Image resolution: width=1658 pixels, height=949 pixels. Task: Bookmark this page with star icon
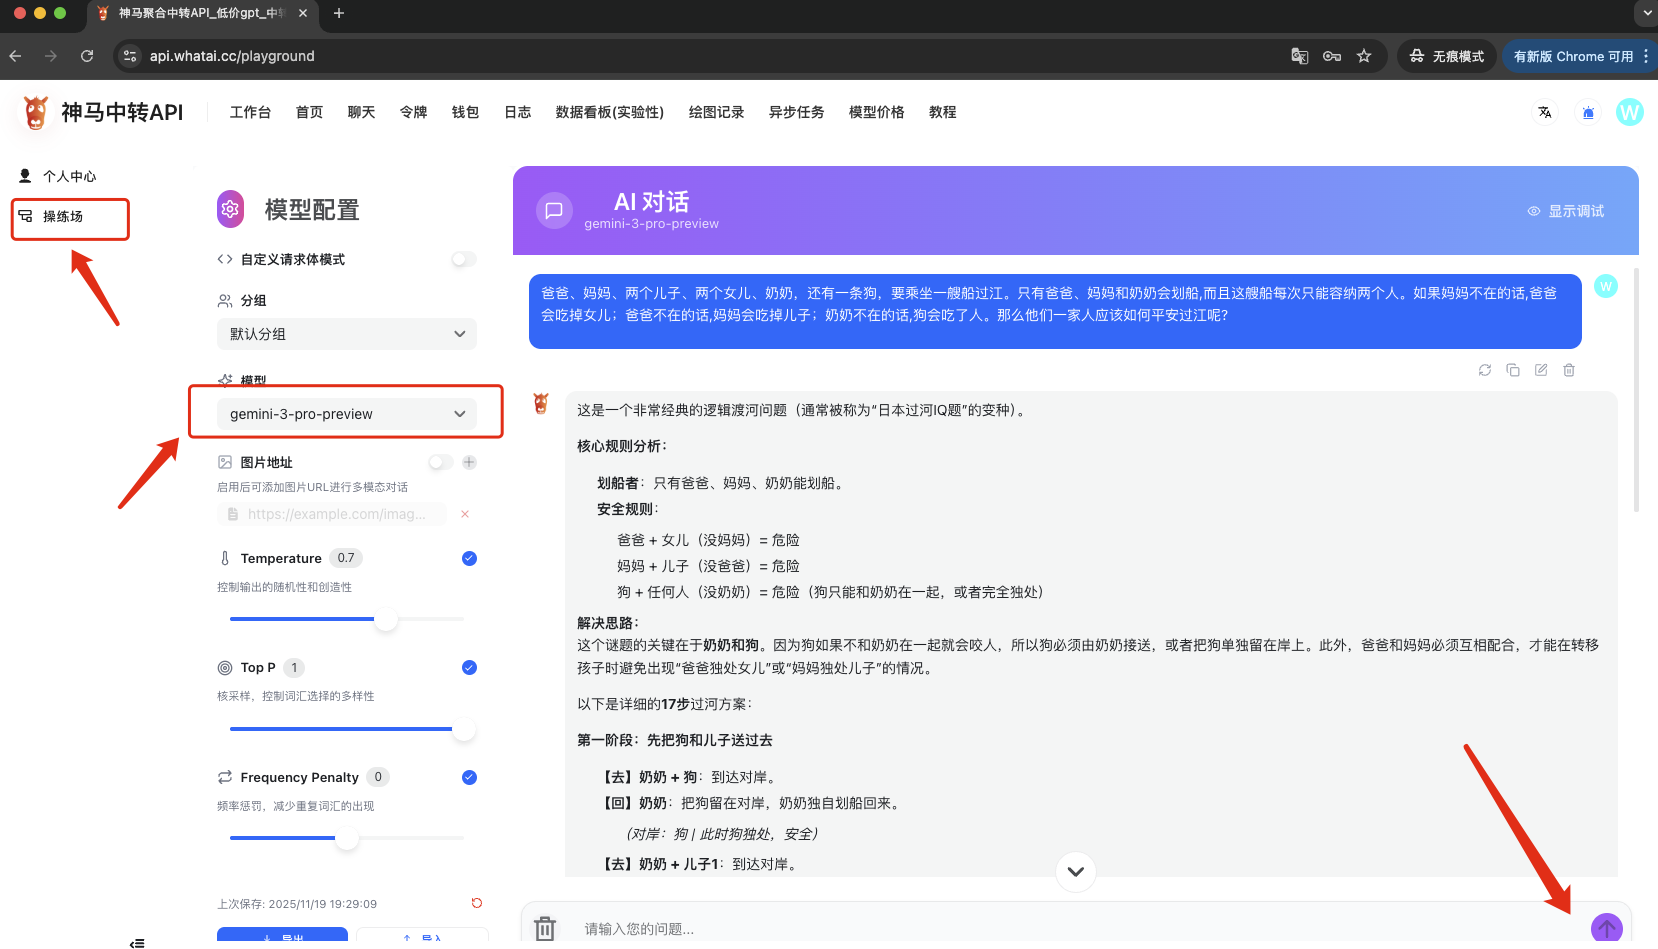point(1364,56)
